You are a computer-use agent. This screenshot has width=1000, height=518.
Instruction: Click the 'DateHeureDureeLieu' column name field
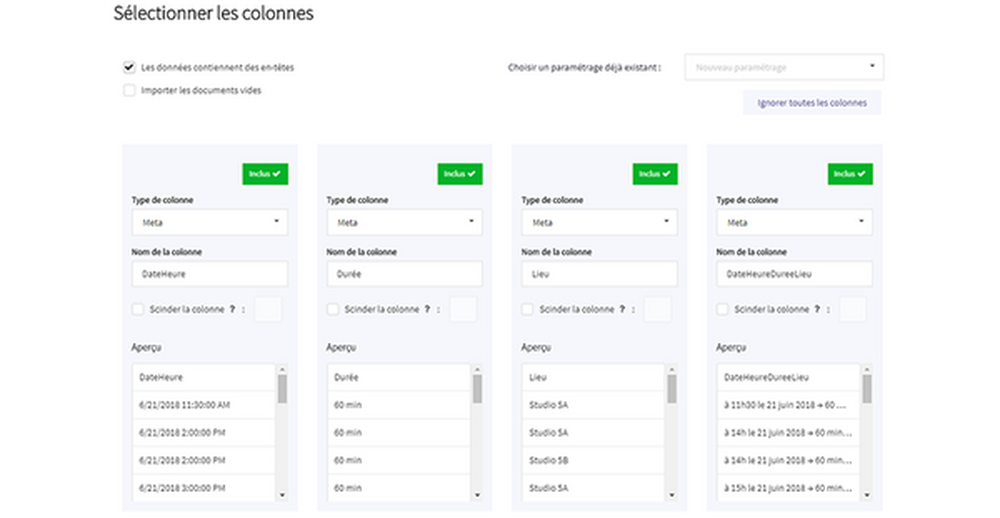794,274
